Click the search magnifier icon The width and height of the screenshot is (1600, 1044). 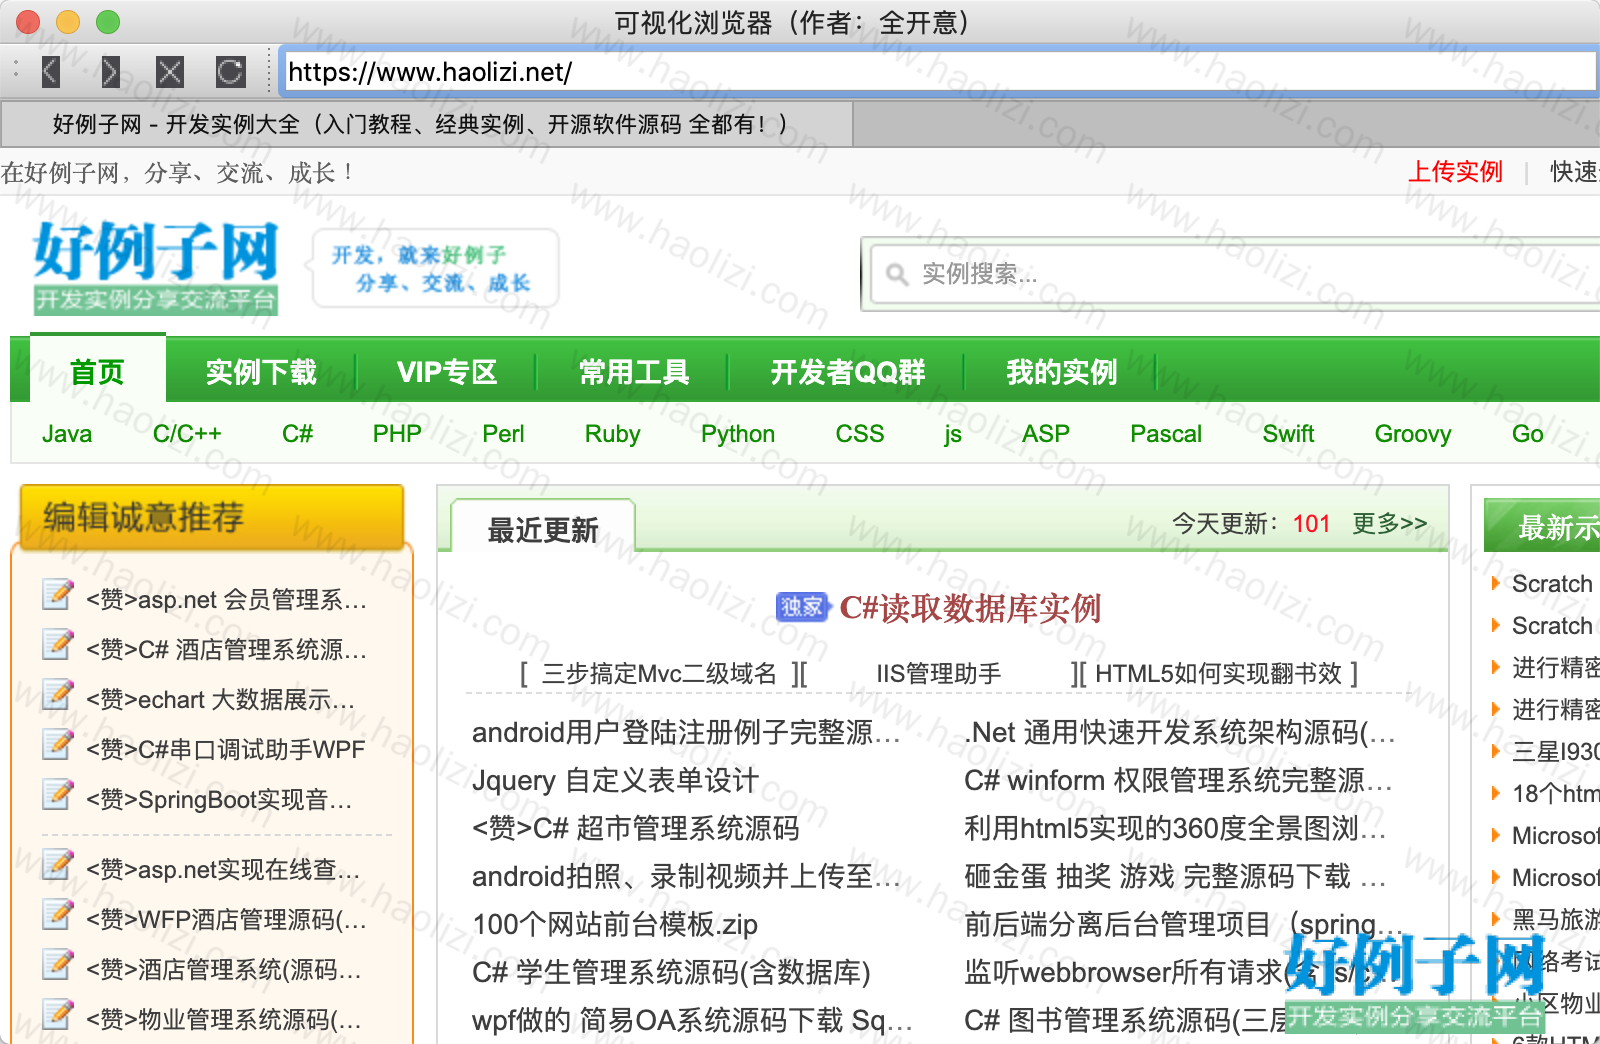[x=897, y=274]
